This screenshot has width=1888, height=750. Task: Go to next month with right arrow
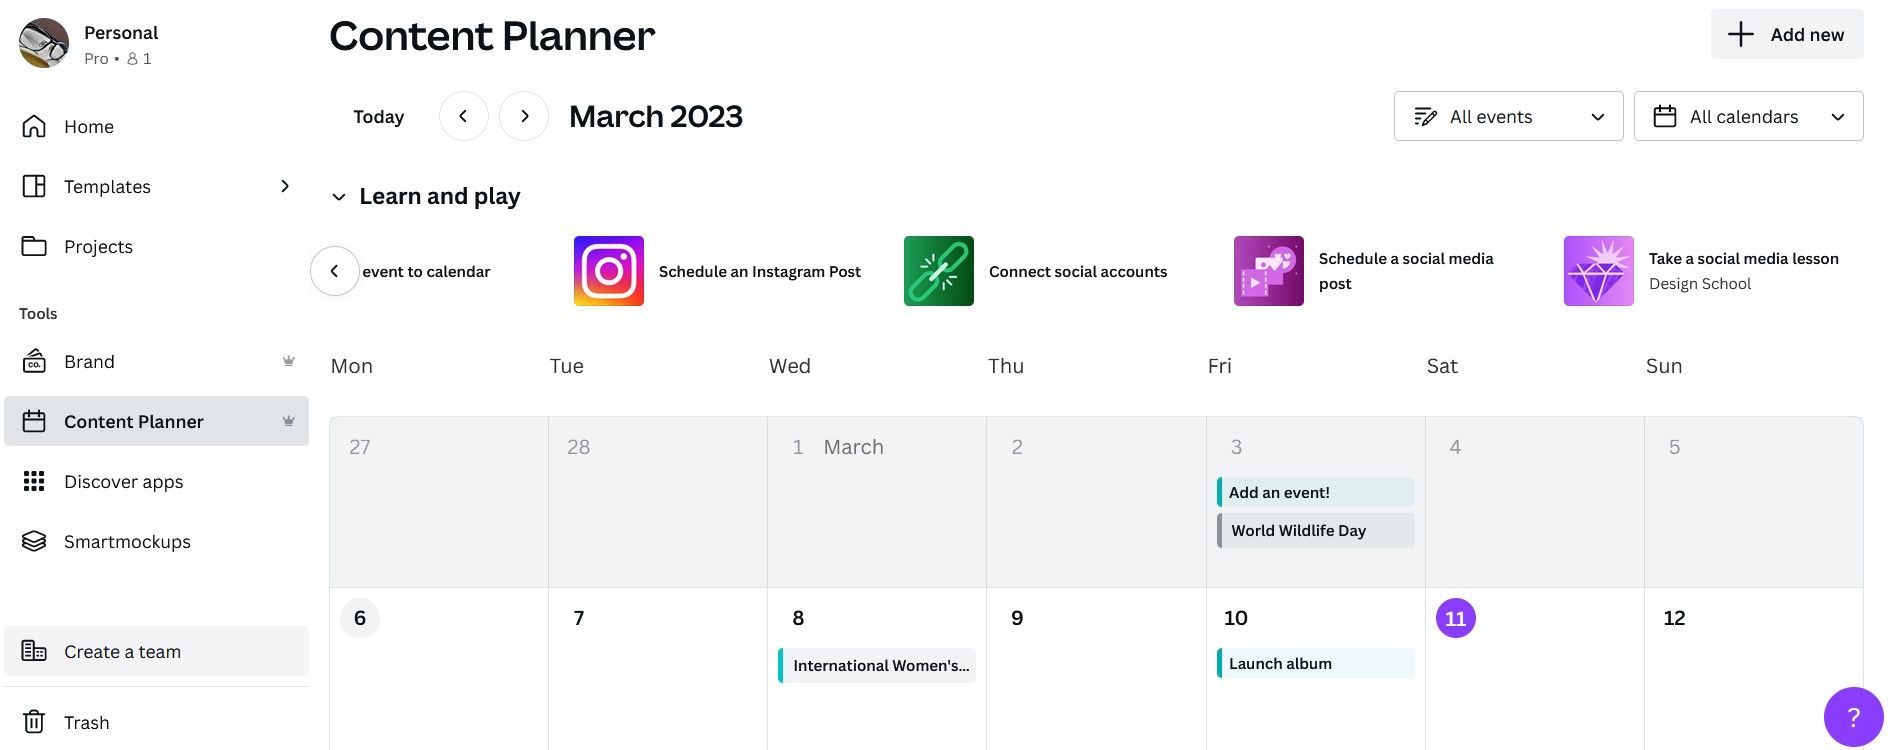[x=524, y=116]
